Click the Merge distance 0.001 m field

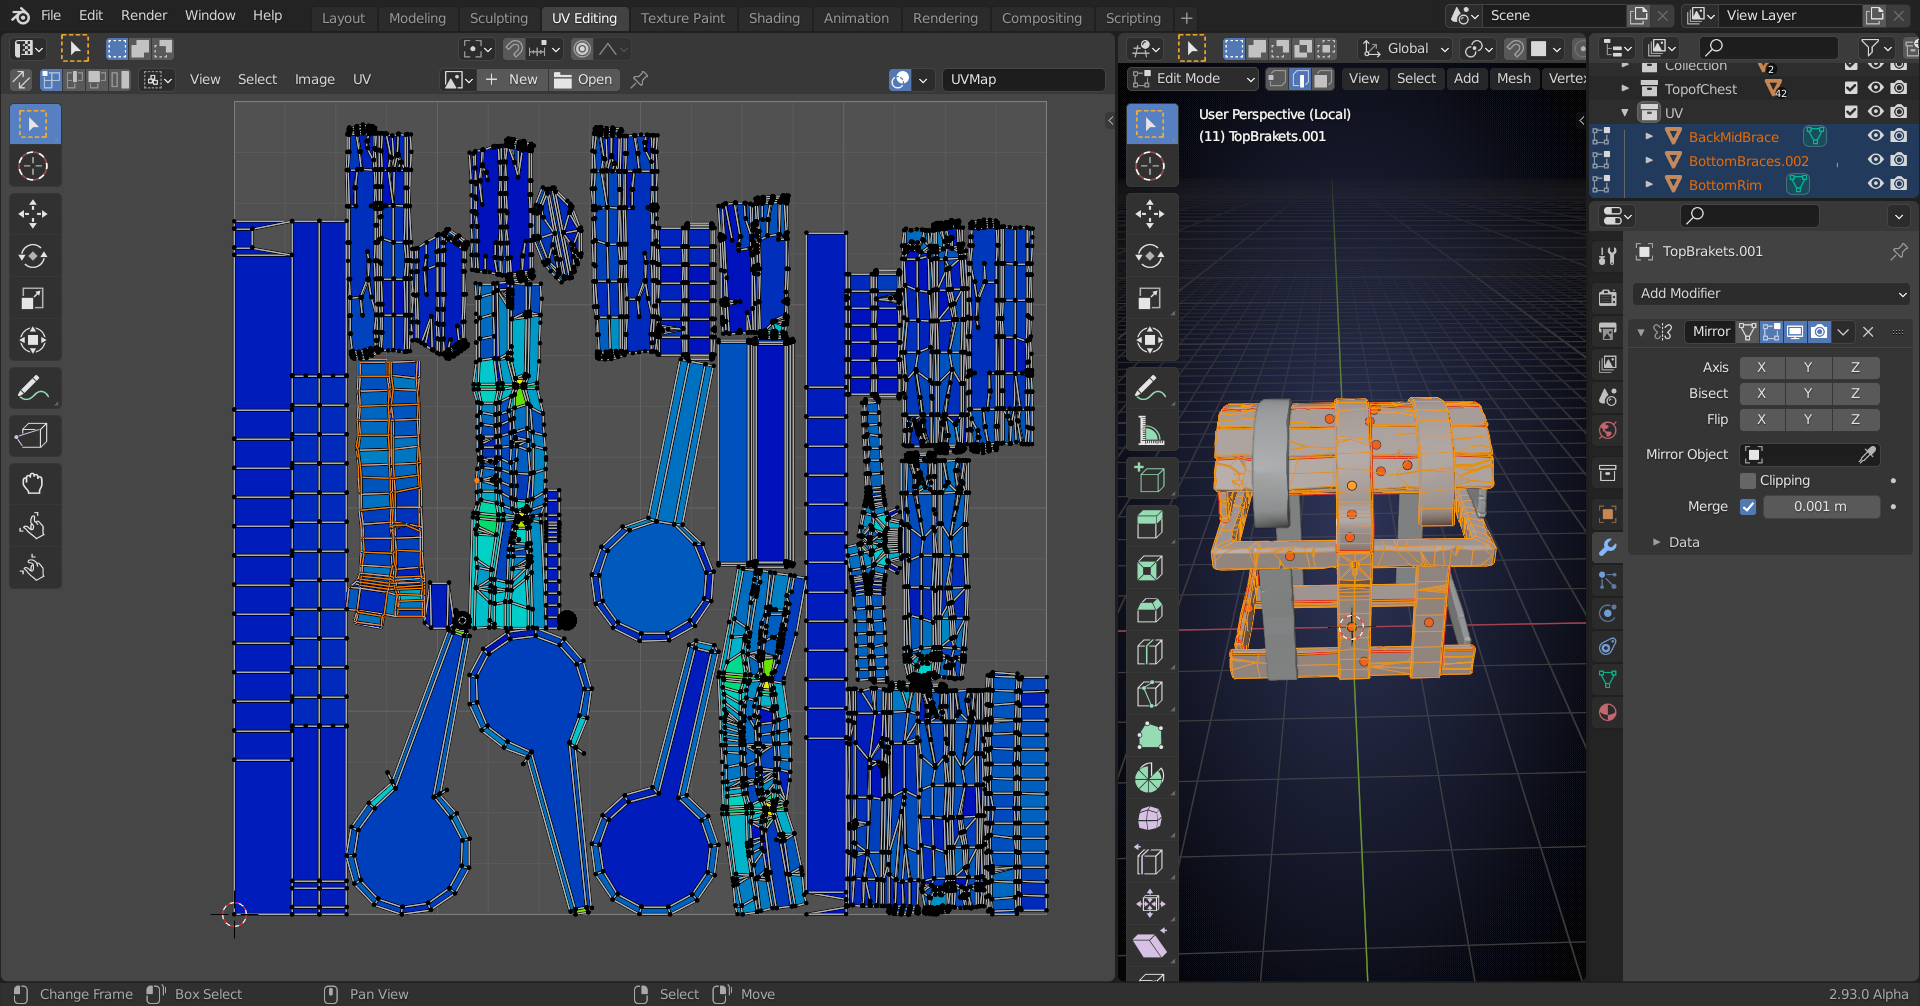click(1820, 507)
